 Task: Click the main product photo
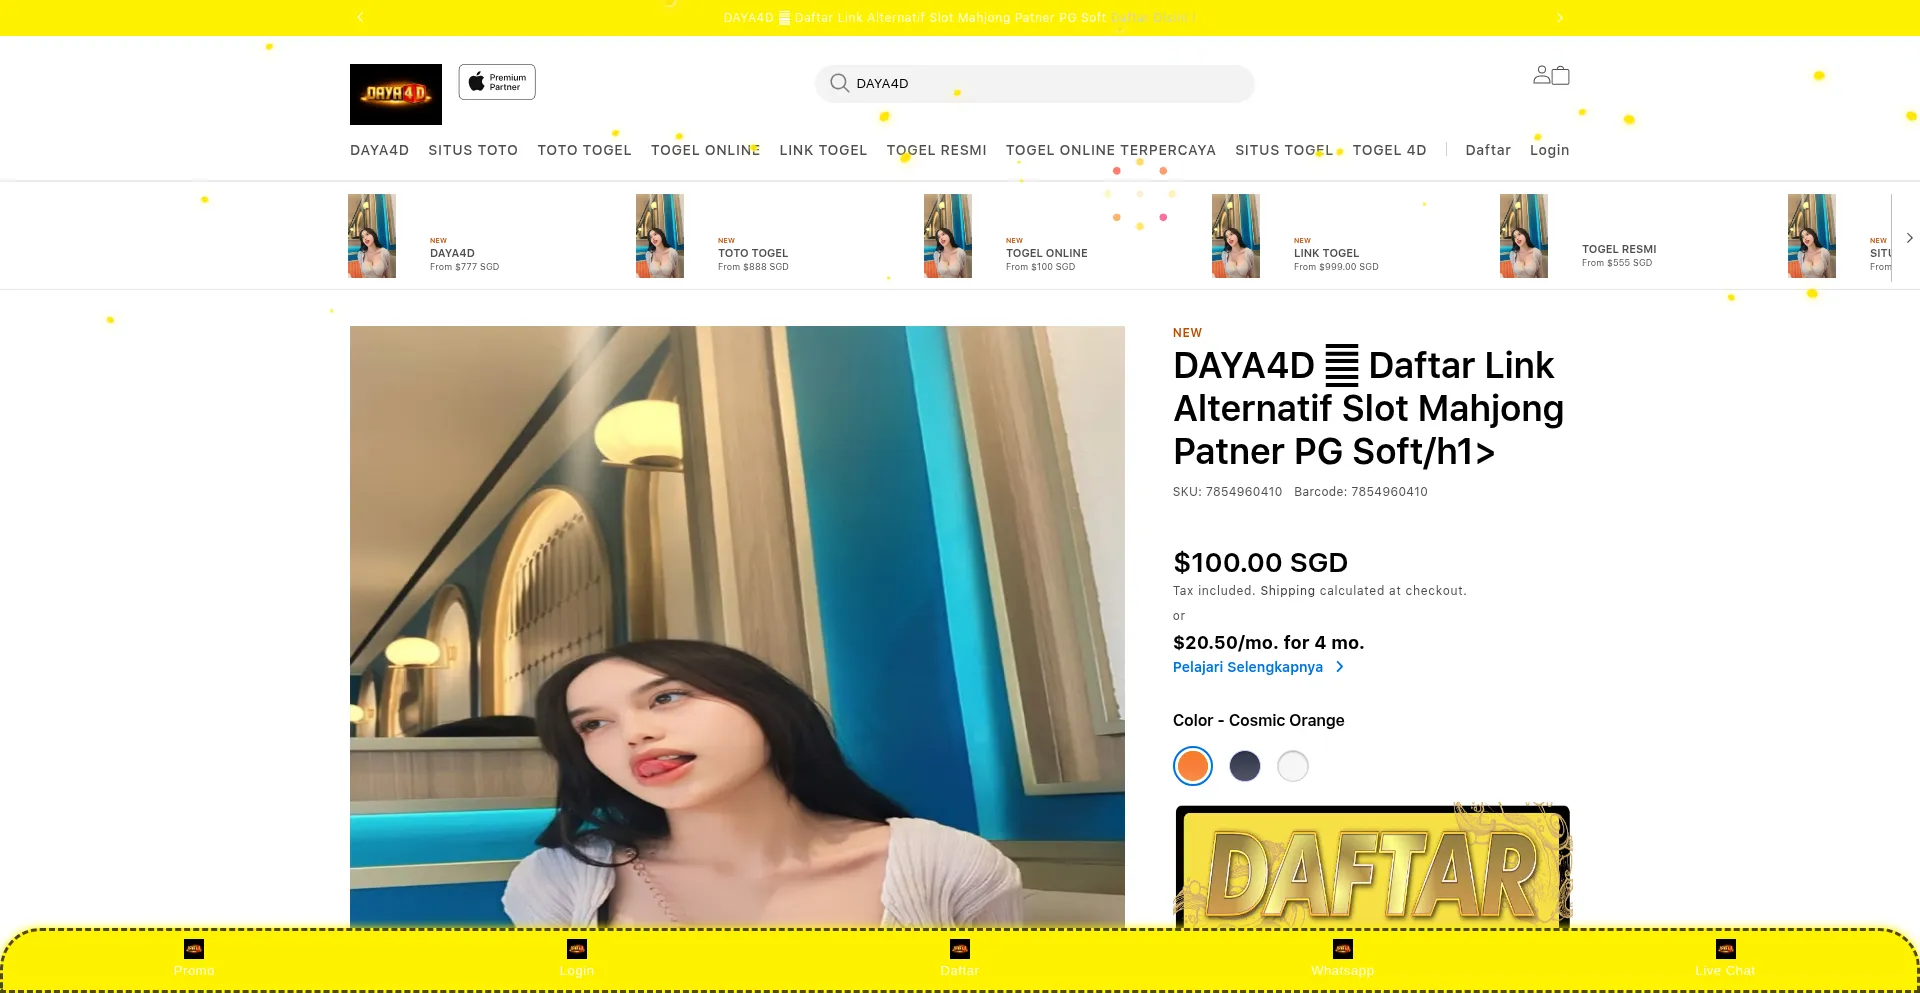click(x=737, y=626)
